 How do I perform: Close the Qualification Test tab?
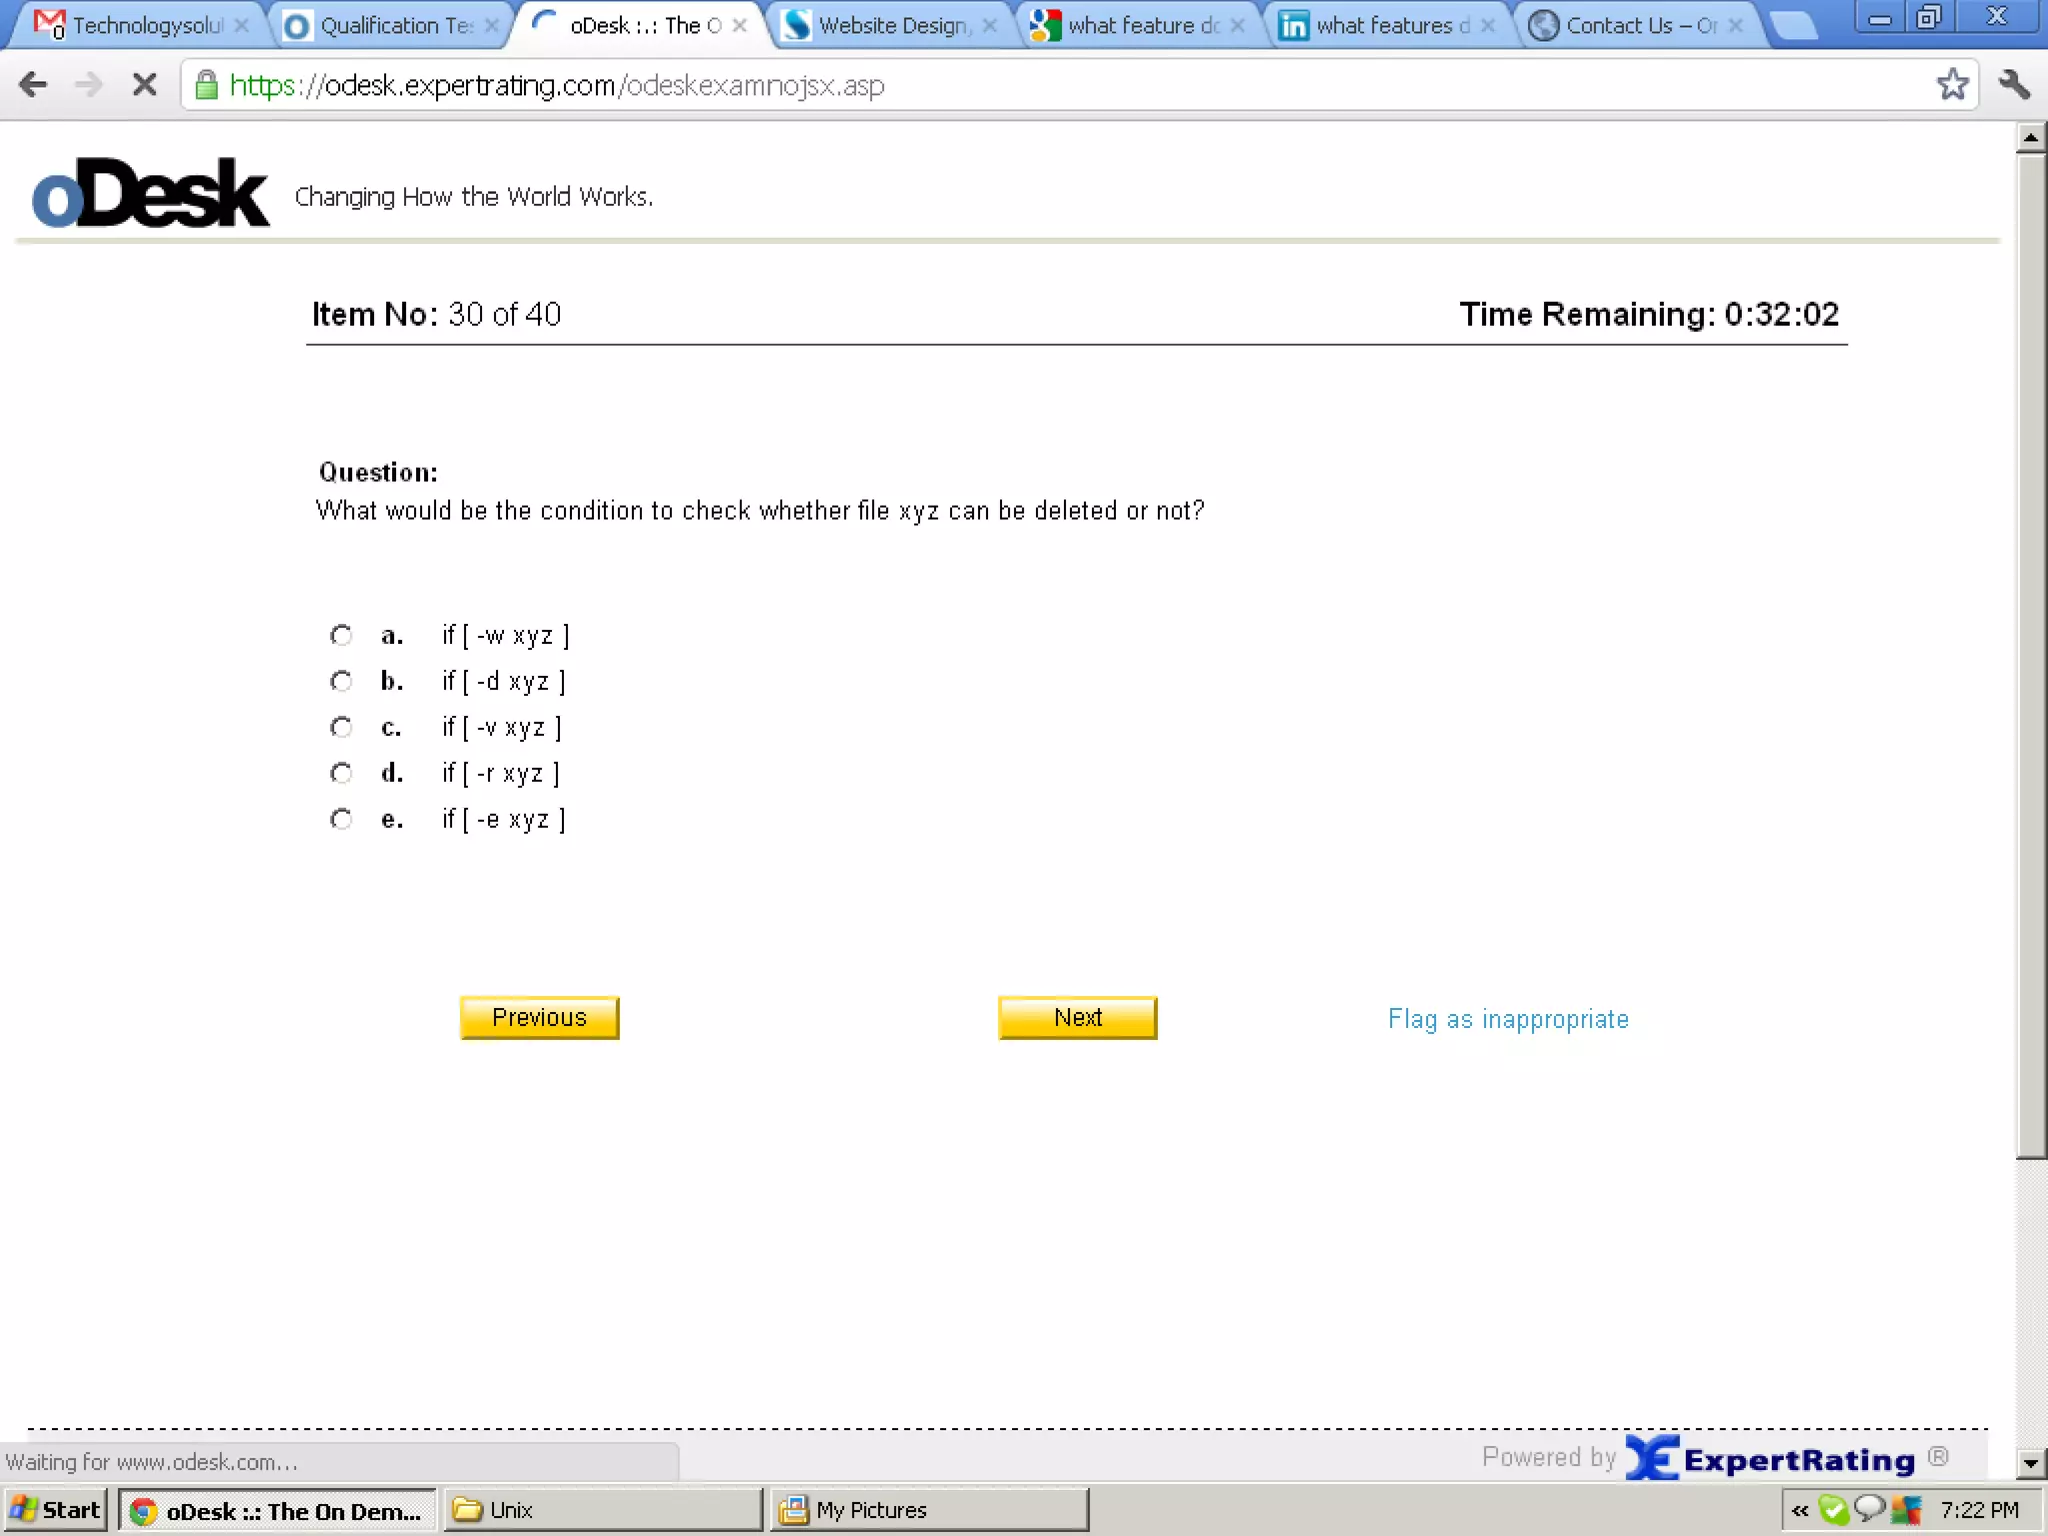[491, 26]
